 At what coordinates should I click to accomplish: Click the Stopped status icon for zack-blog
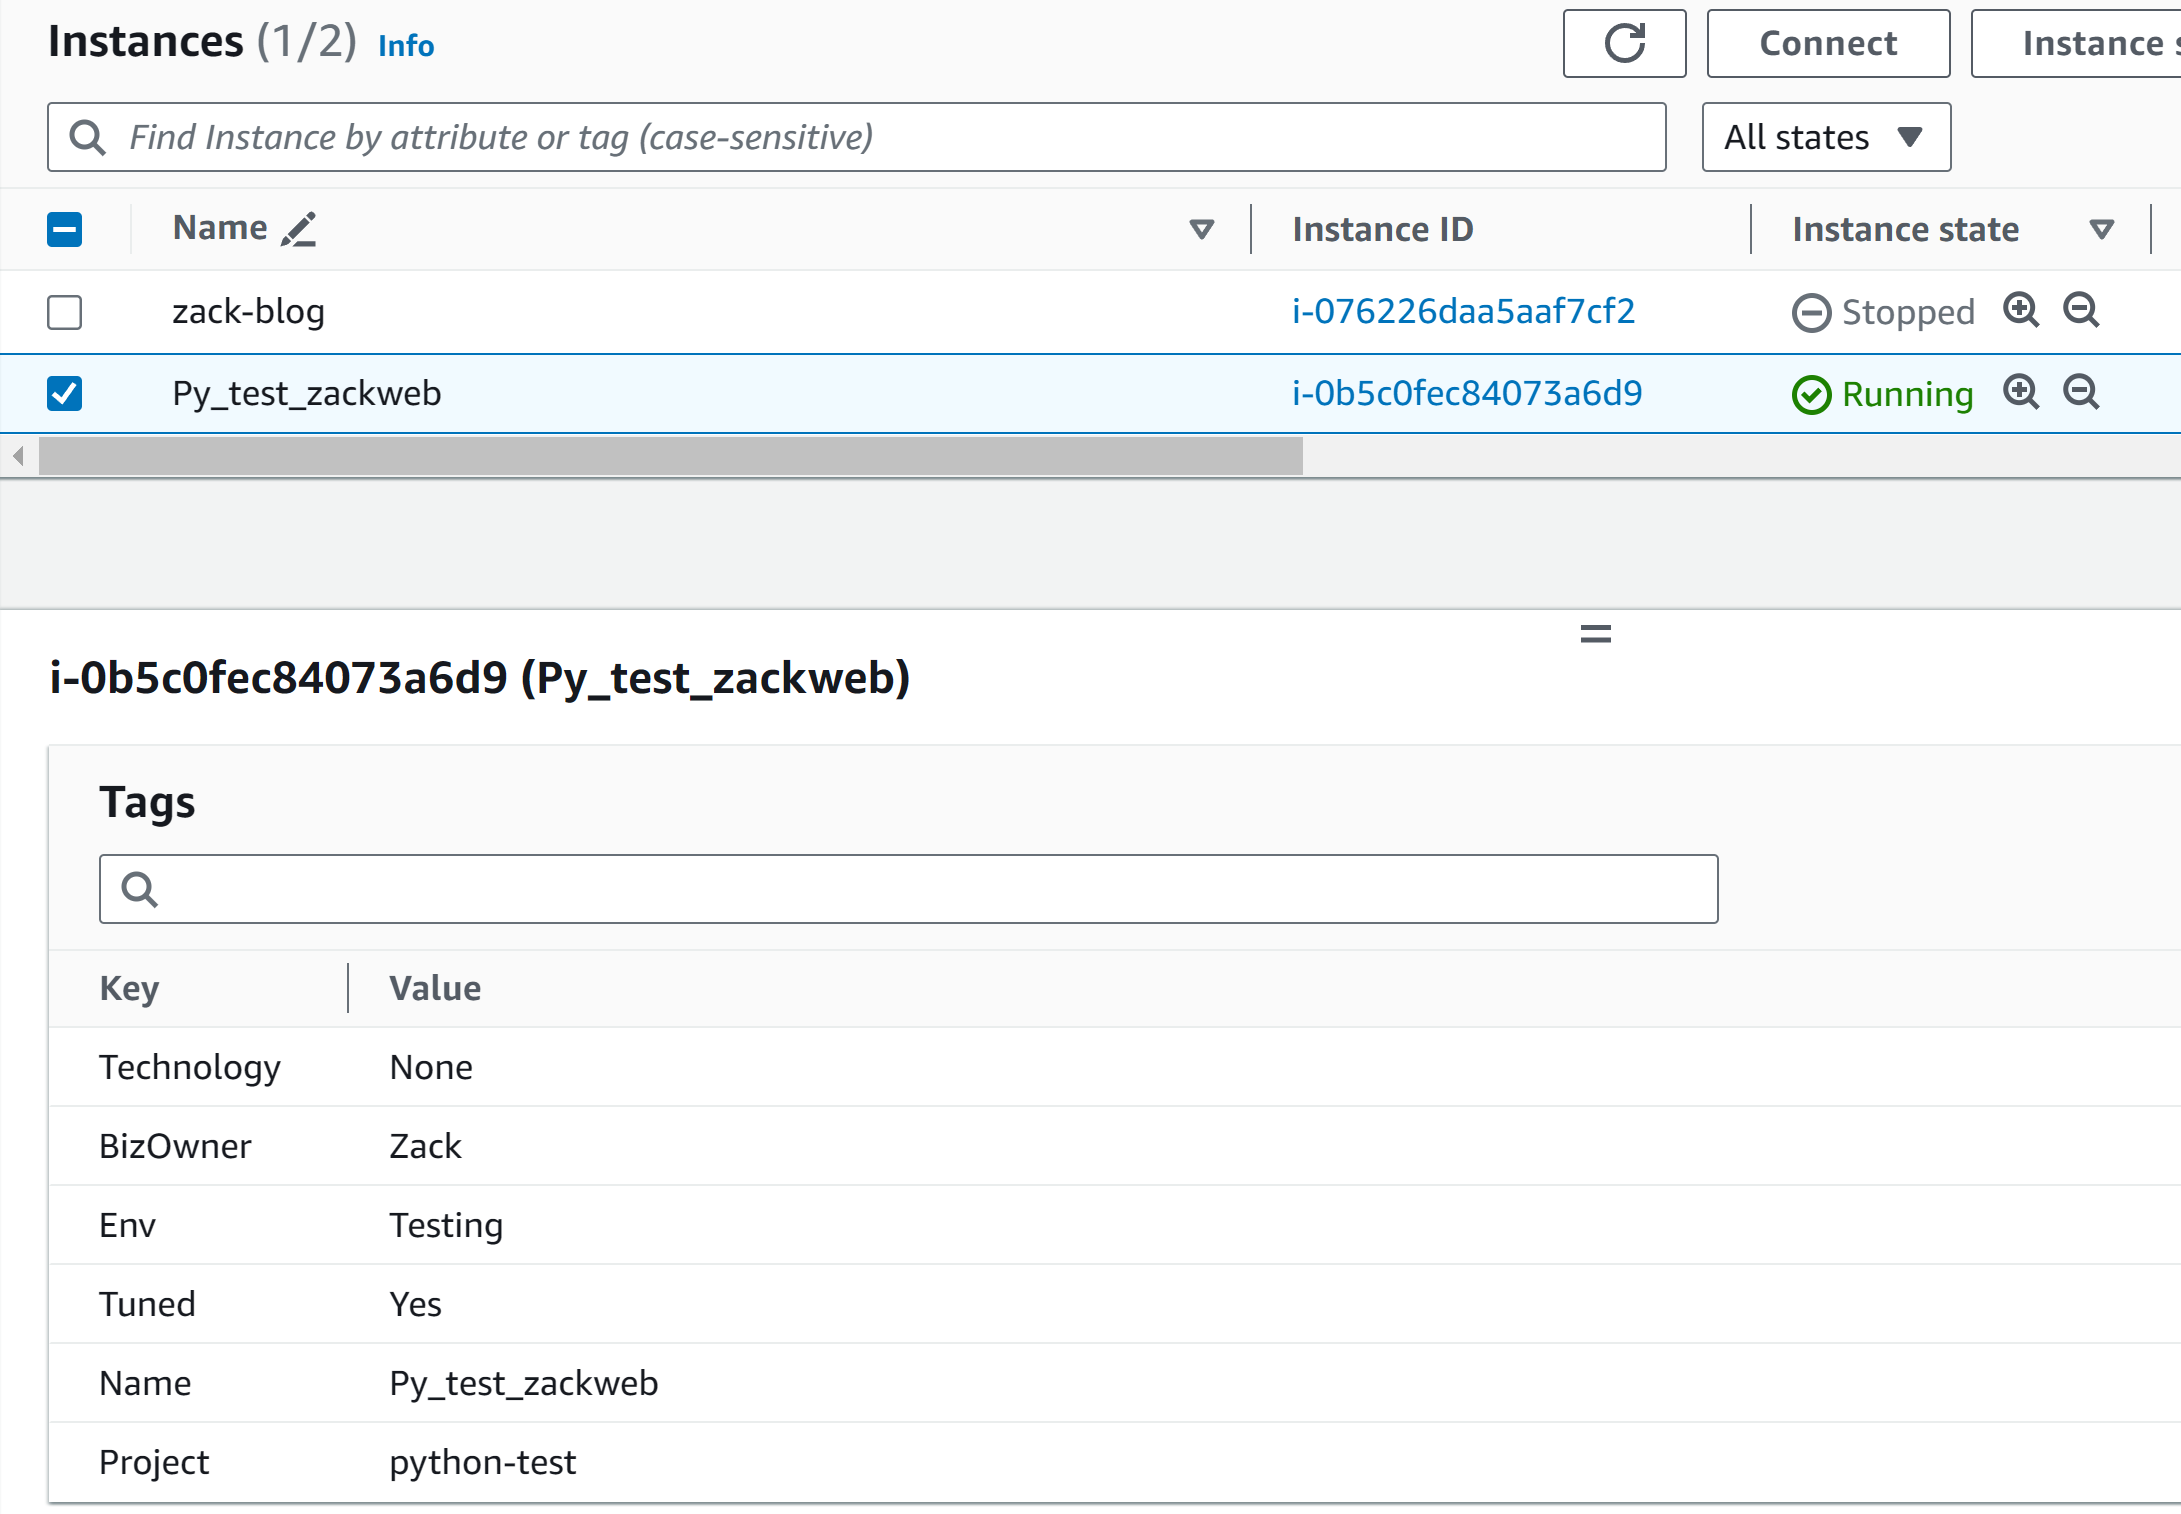pyautogui.click(x=1811, y=312)
